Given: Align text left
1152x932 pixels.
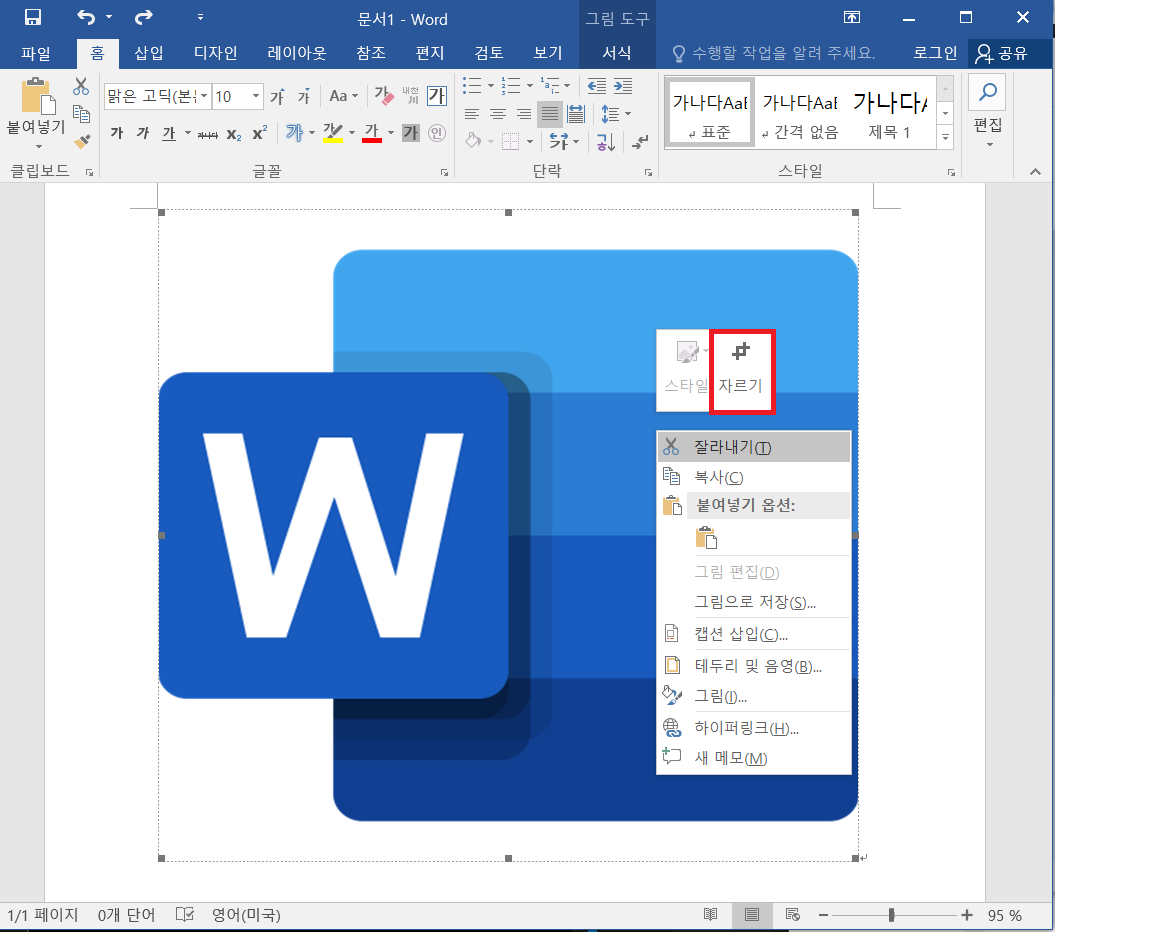Looking at the screenshot, I should (x=472, y=114).
